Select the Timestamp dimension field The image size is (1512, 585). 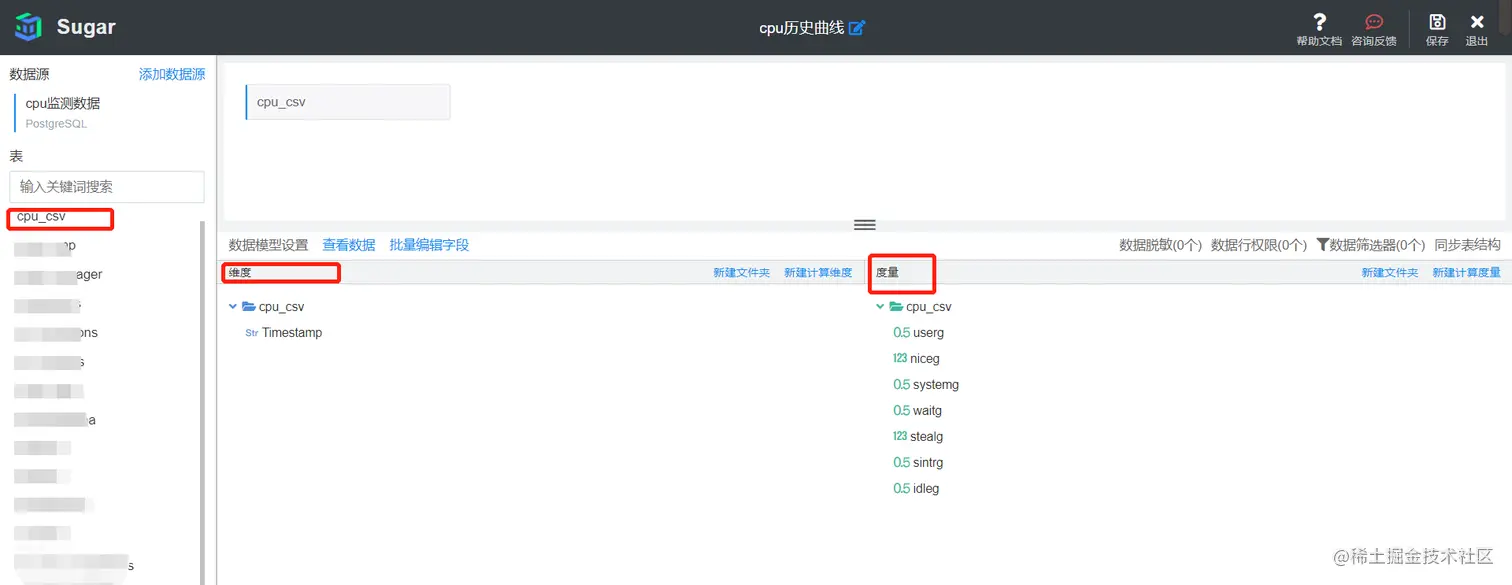click(292, 333)
